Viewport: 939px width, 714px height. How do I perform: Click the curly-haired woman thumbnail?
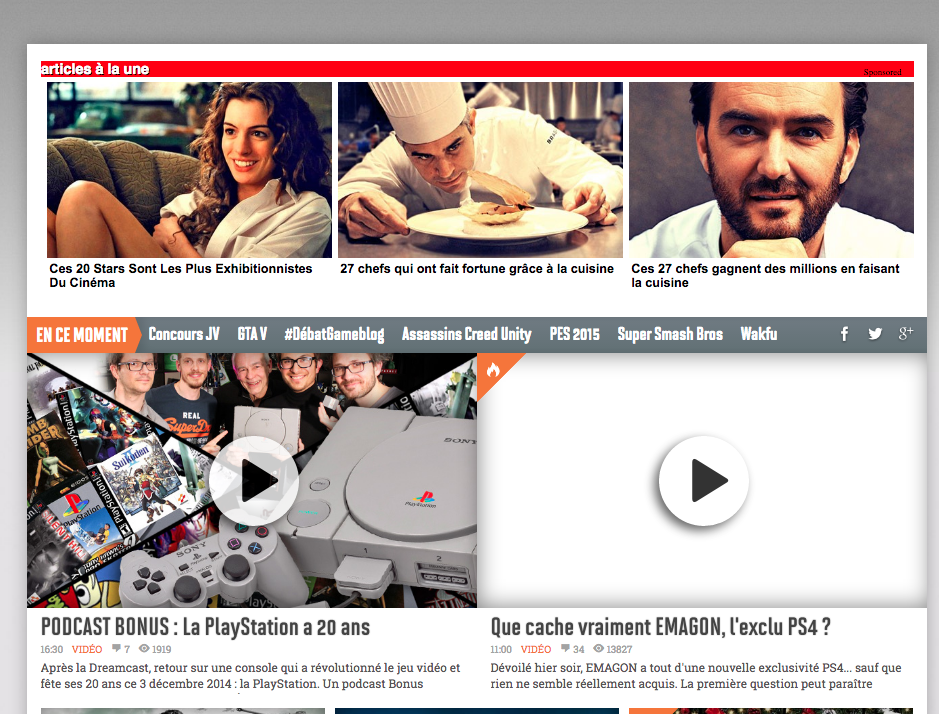(x=189, y=170)
